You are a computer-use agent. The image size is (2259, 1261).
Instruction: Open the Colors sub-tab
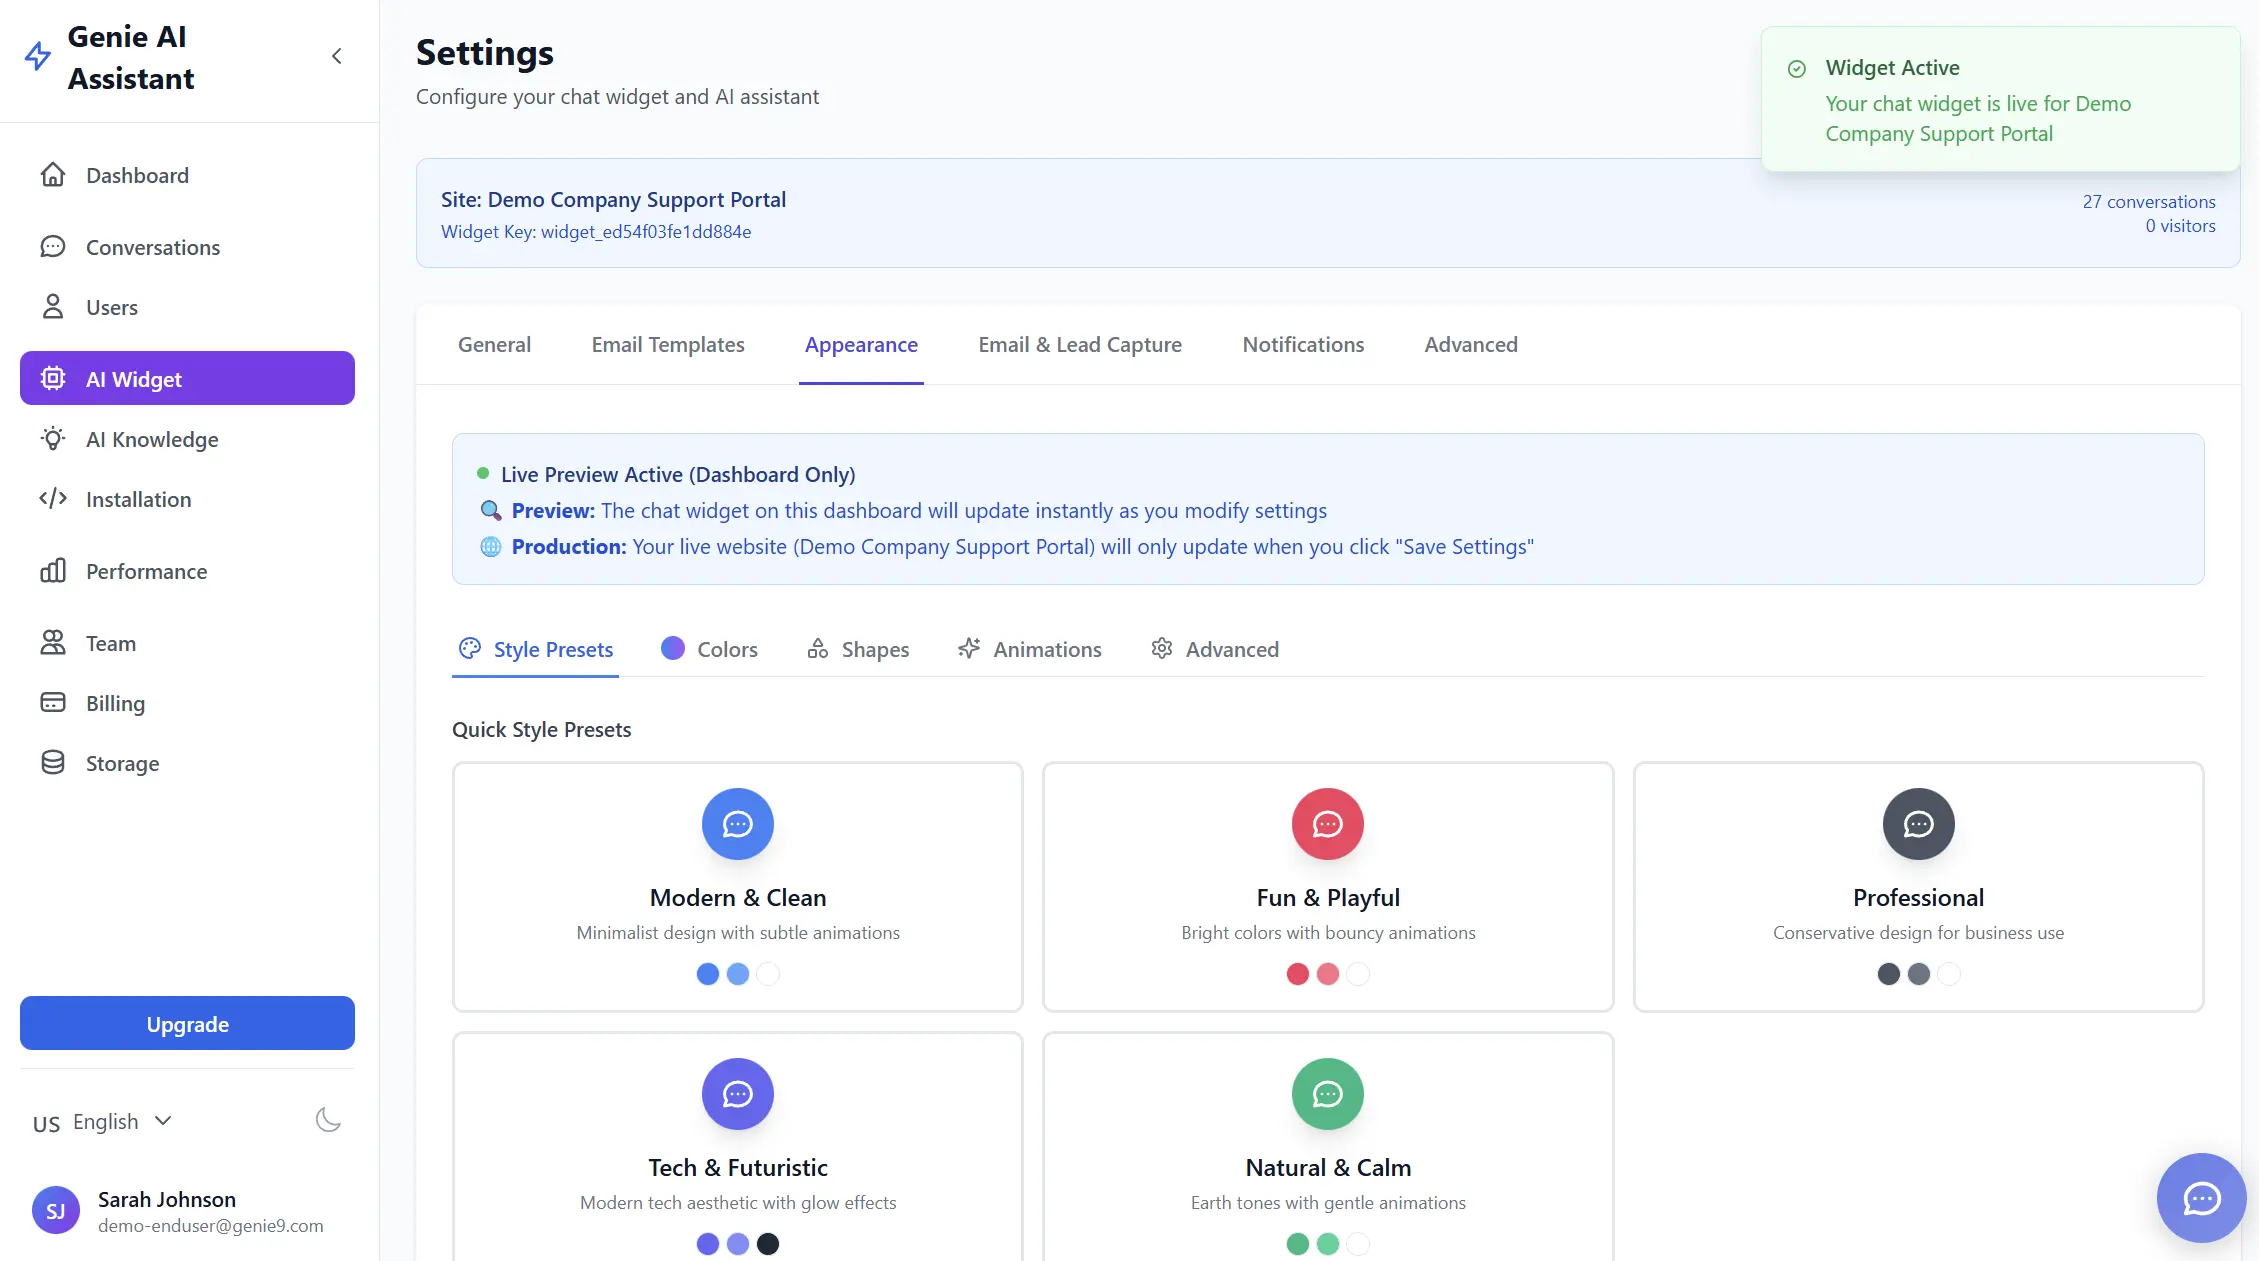pos(709,649)
